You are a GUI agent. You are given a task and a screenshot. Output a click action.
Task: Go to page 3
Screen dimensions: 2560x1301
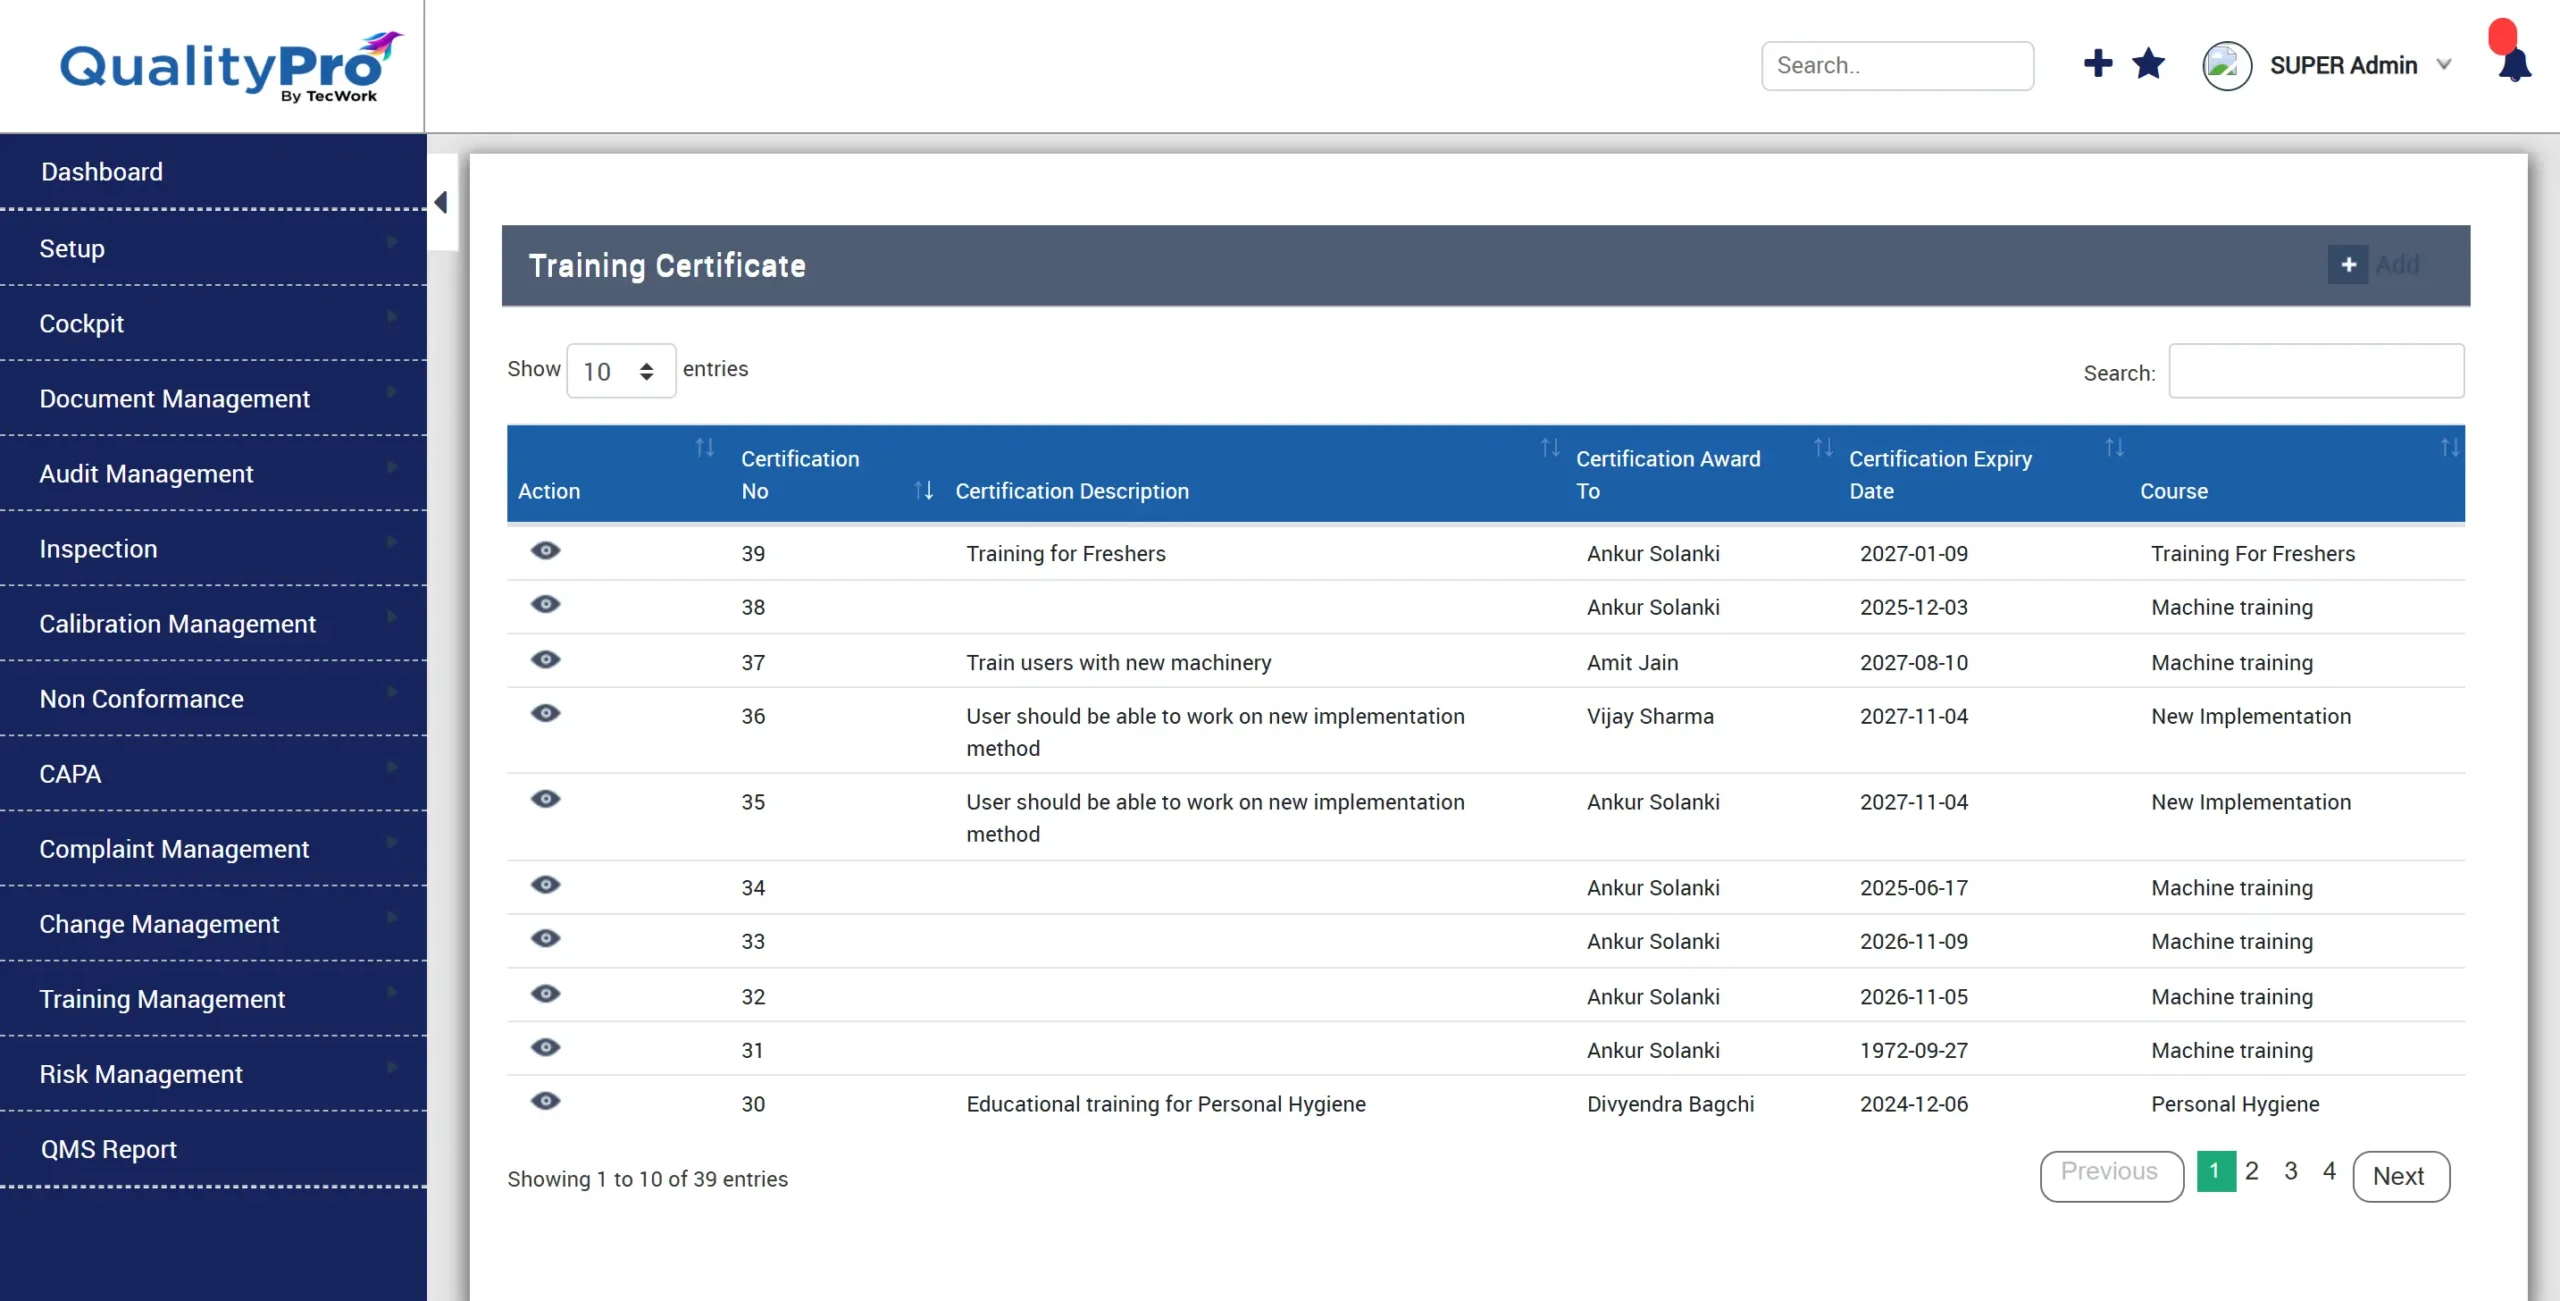click(x=2291, y=1171)
